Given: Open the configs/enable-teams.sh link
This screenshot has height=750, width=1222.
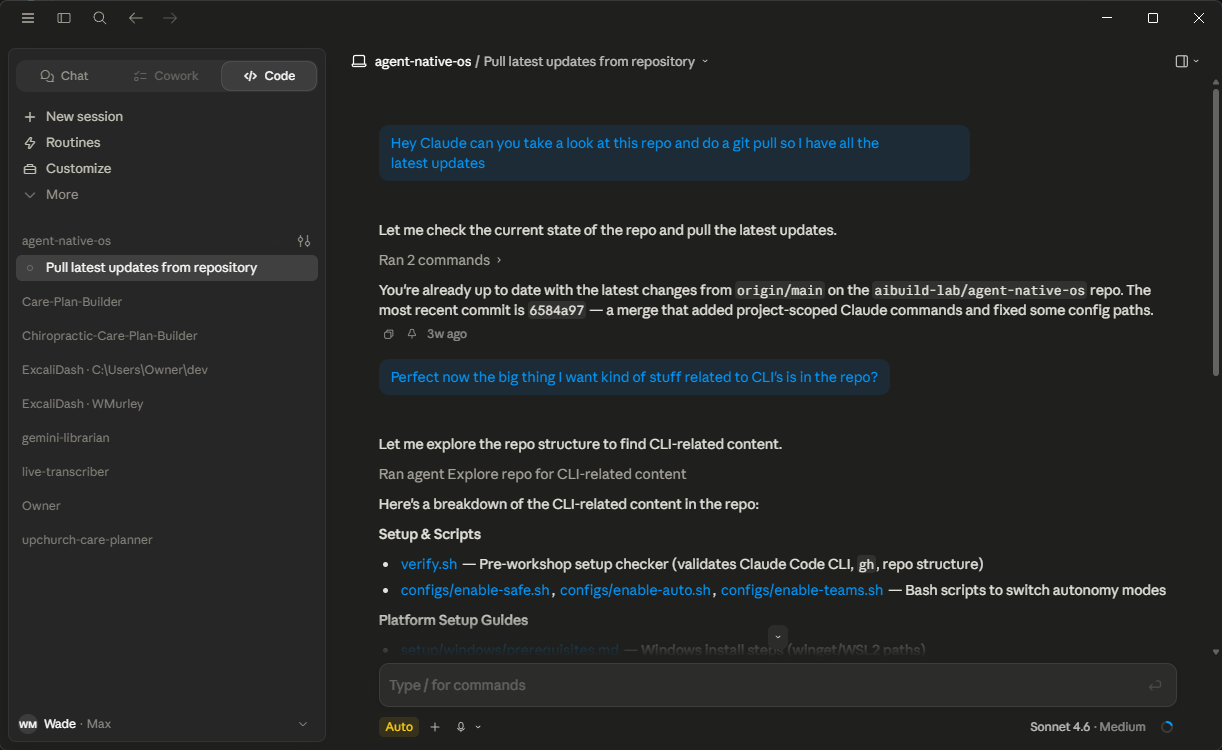Looking at the screenshot, I should pos(802,590).
